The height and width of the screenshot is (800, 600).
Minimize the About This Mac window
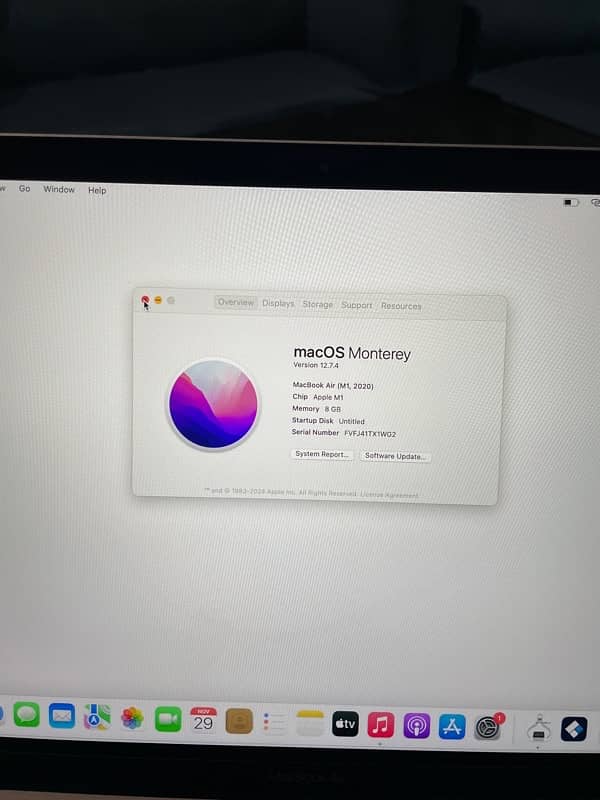click(x=158, y=301)
